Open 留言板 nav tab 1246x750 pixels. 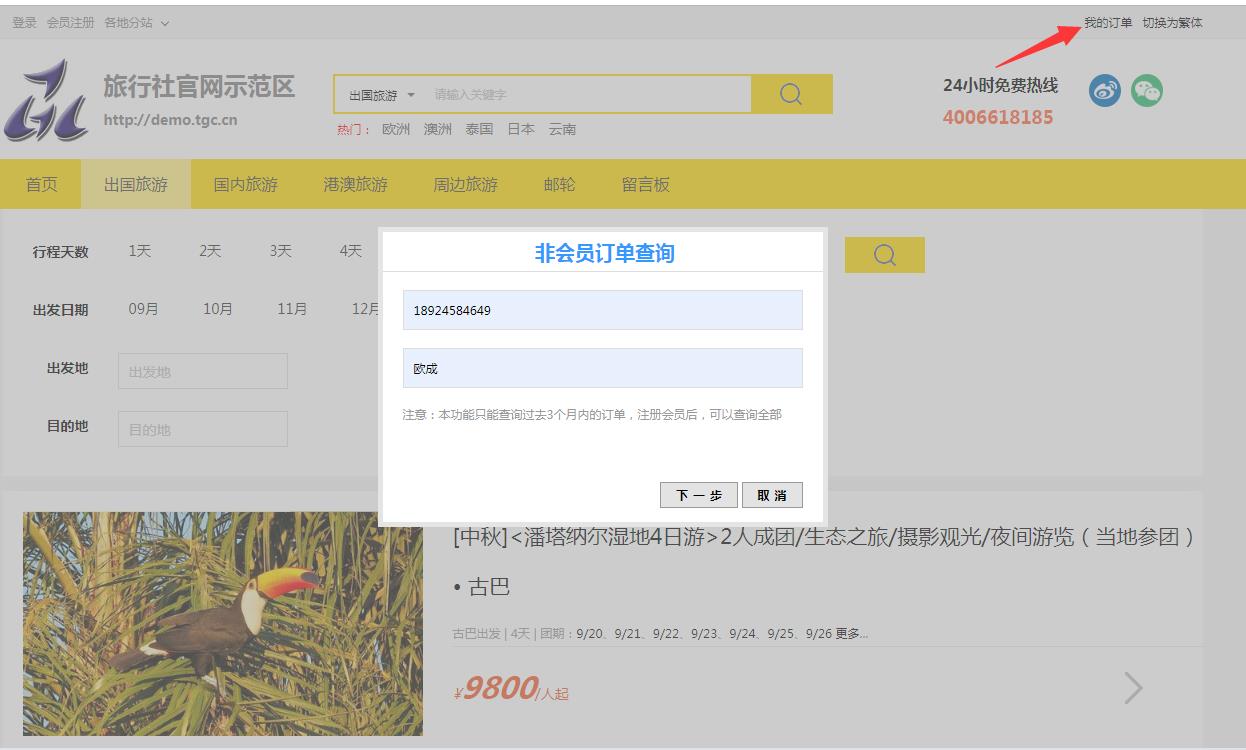tap(646, 184)
